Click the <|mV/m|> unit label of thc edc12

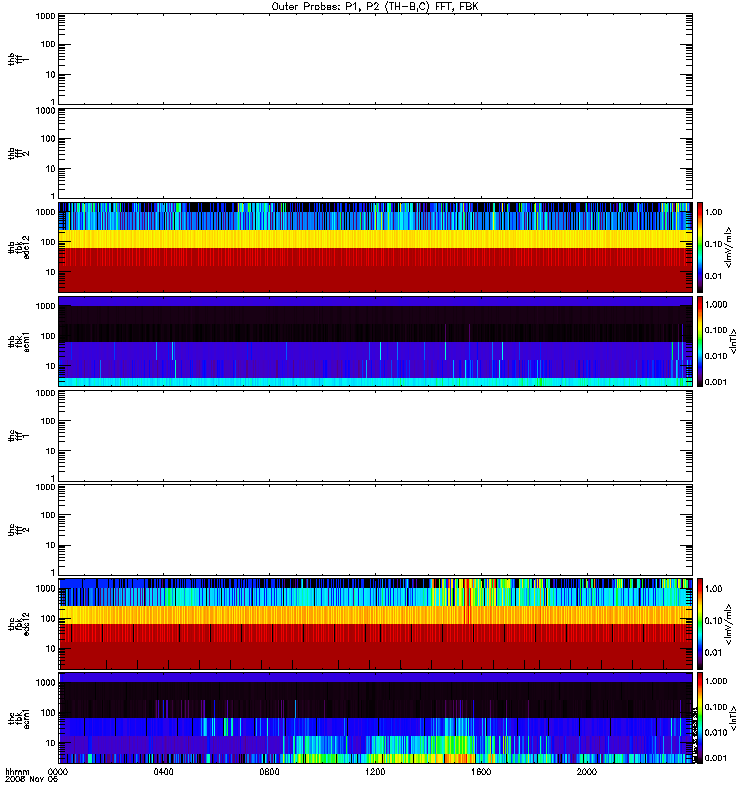[x=729, y=624]
